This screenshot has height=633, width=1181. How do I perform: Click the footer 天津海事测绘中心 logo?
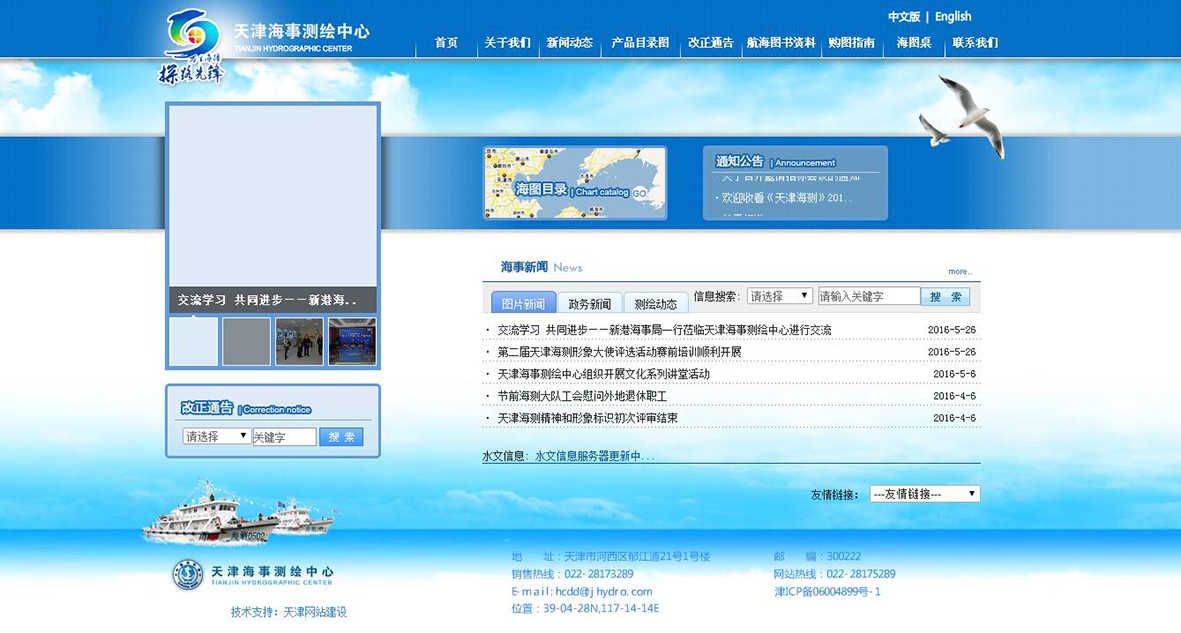point(252,575)
